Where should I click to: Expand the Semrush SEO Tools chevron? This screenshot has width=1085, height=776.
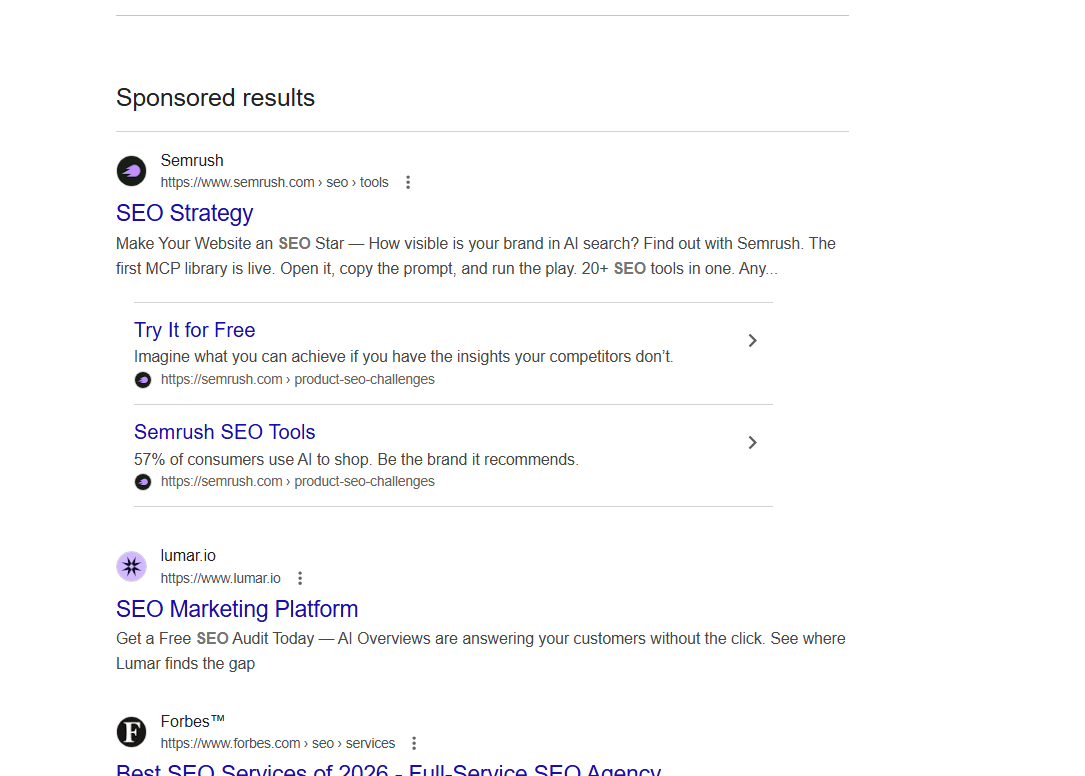click(x=752, y=442)
